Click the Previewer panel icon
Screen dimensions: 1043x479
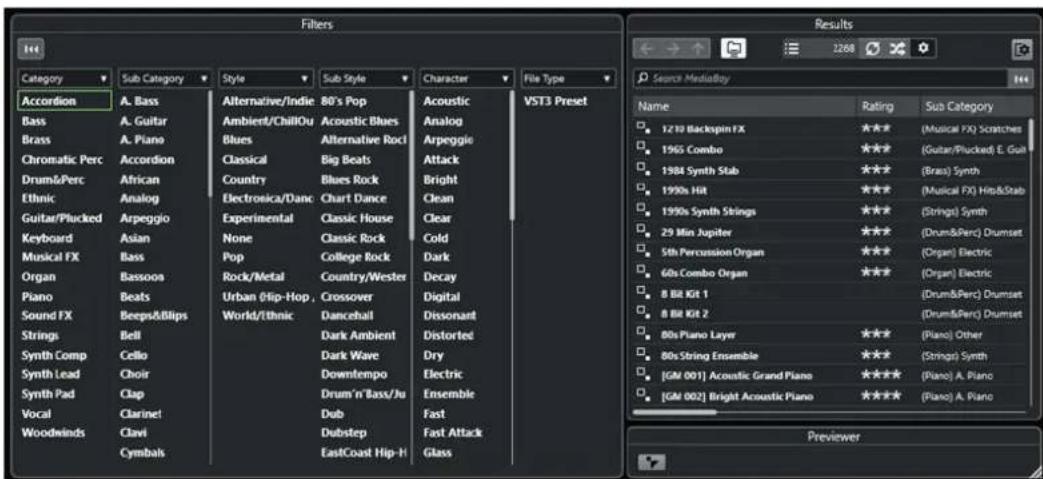tap(652, 462)
